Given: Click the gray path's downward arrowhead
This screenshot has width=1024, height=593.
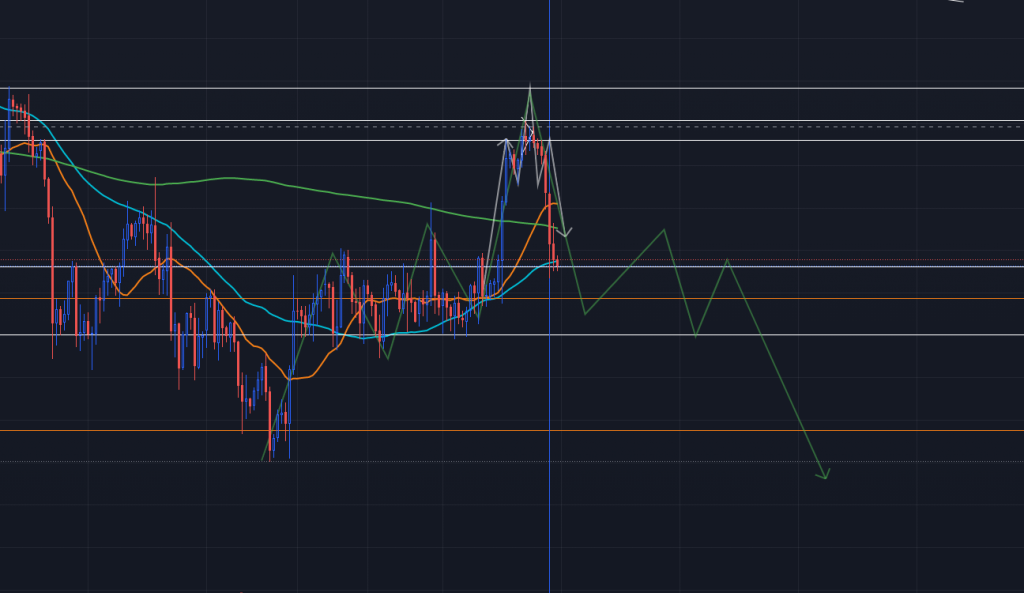Looking at the screenshot, I should (565, 234).
